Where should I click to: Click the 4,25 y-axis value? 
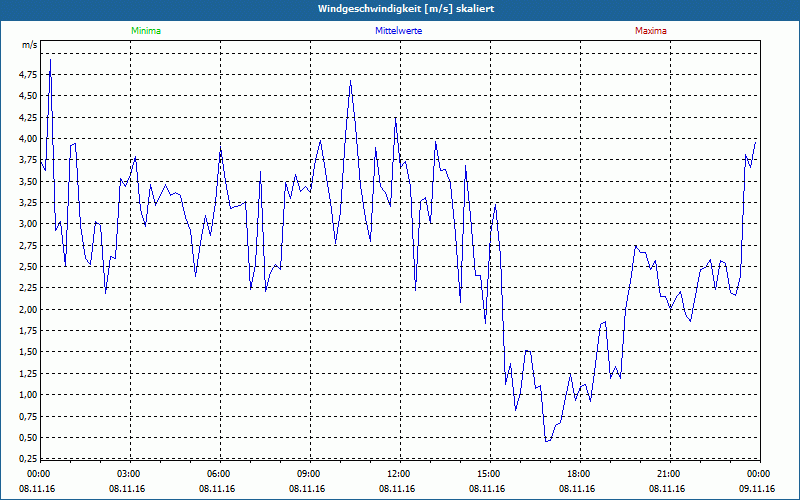coord(28,117)
